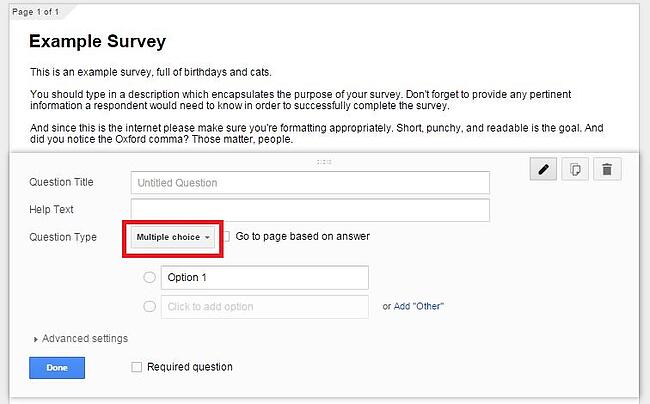650x404 pixels.
Task: Grab the drag handle dots at top
Action: (x=323, y=160)
